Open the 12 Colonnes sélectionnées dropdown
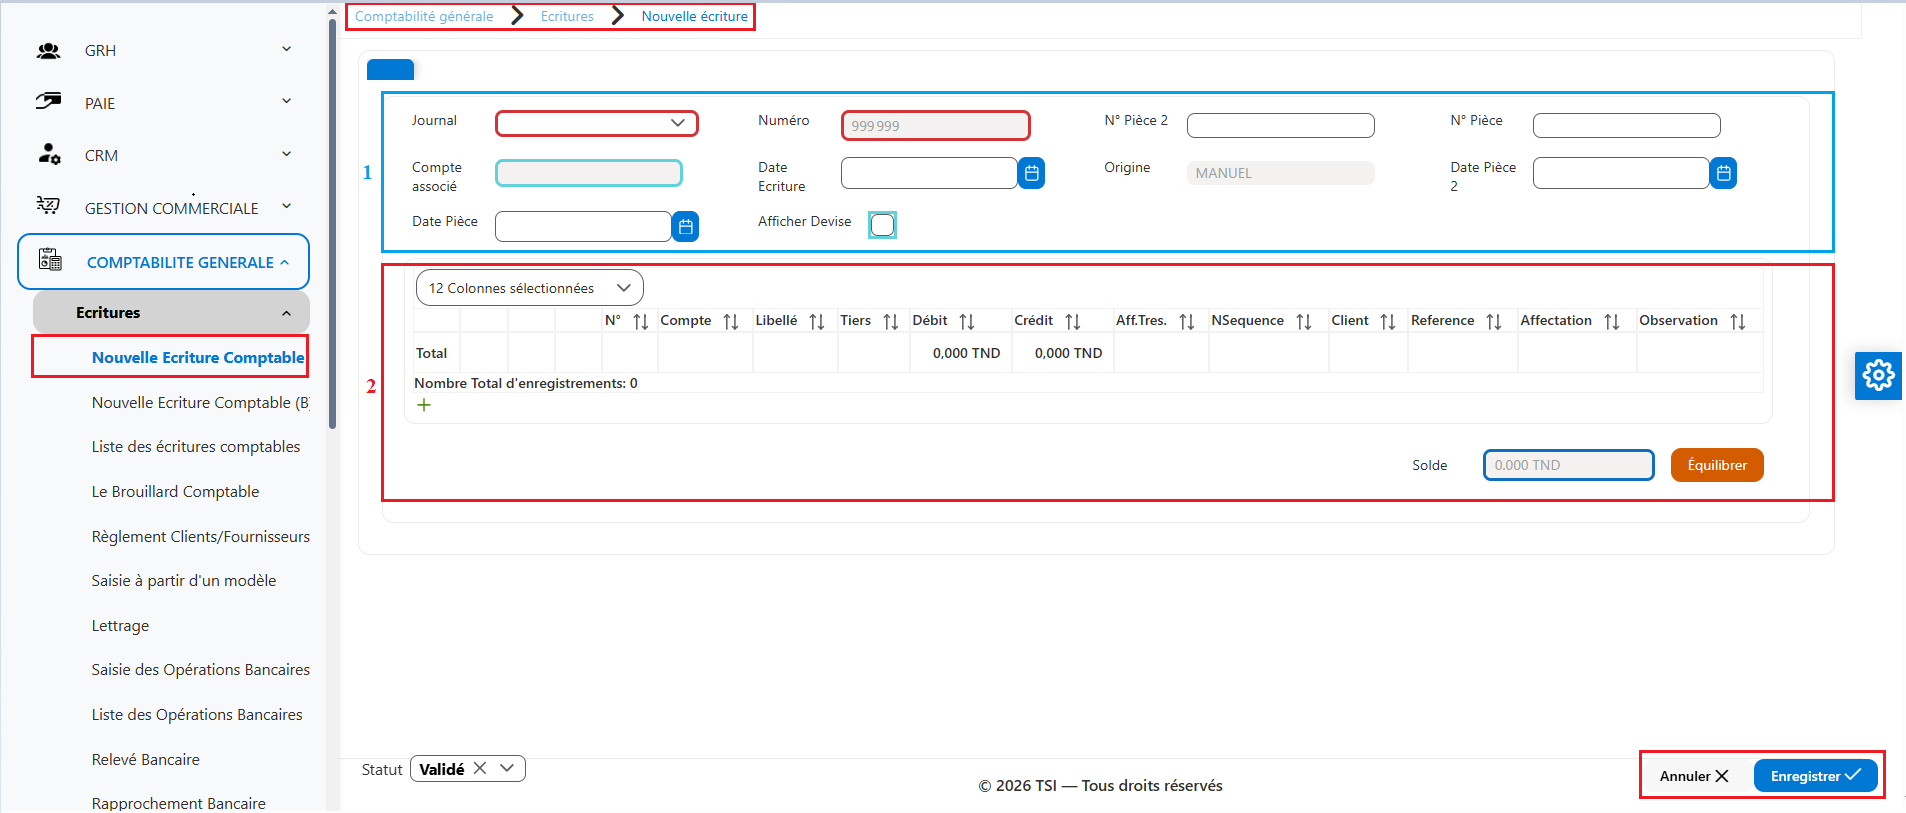 (529, 288)
